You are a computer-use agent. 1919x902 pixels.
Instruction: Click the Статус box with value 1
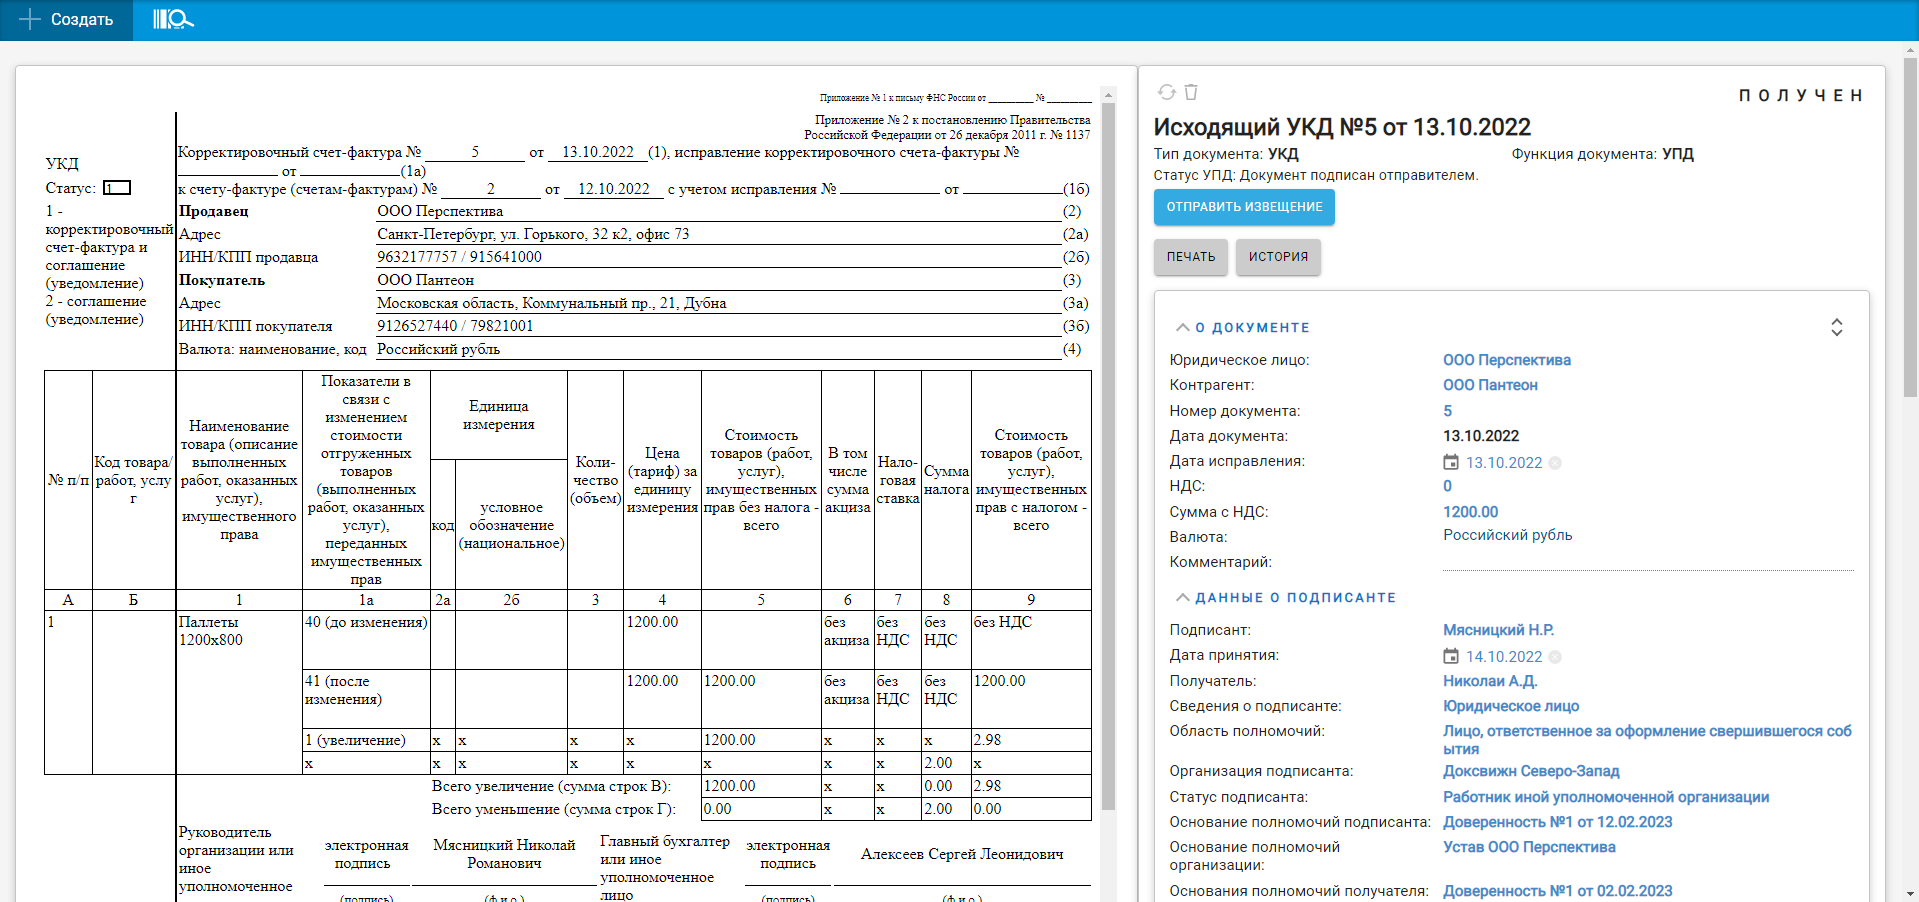(117, 188)
